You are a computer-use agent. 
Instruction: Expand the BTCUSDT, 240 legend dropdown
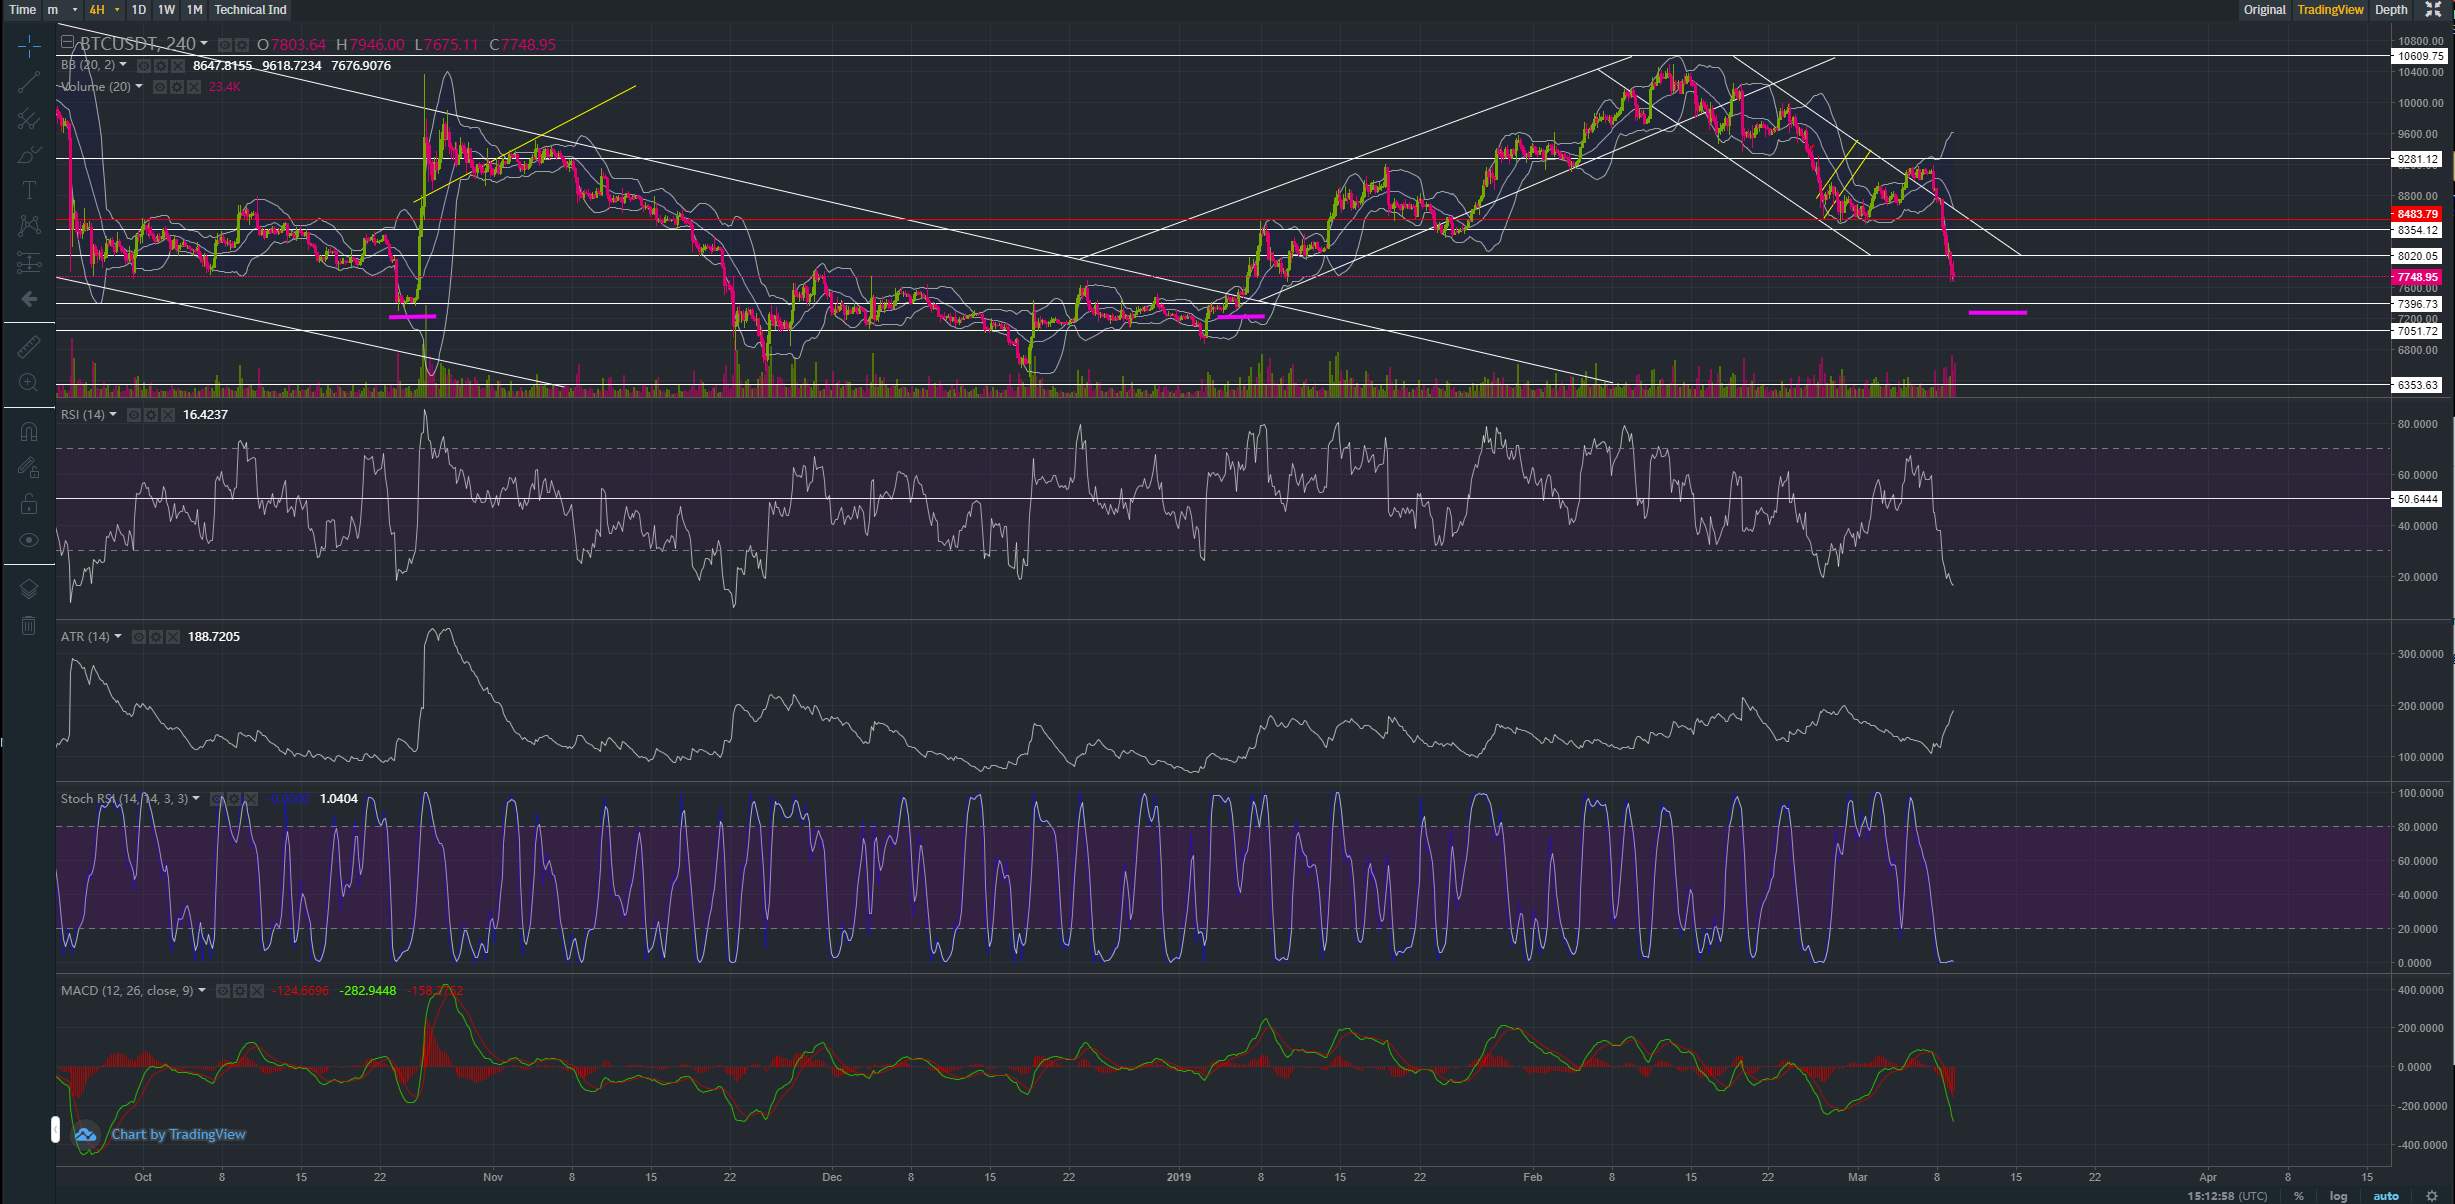point(204,44)
